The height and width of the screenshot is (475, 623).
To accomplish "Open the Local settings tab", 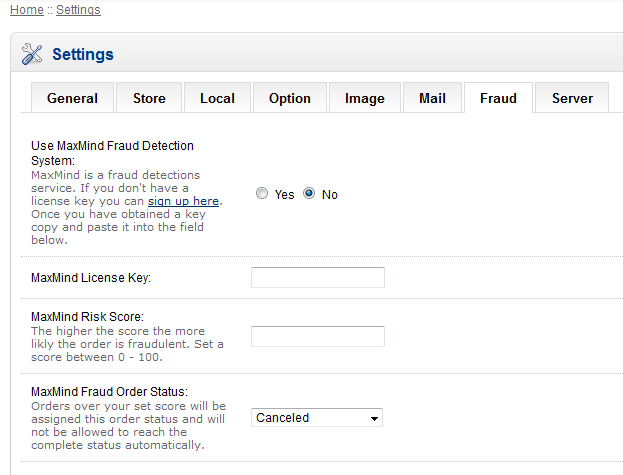I will point(217,98).
